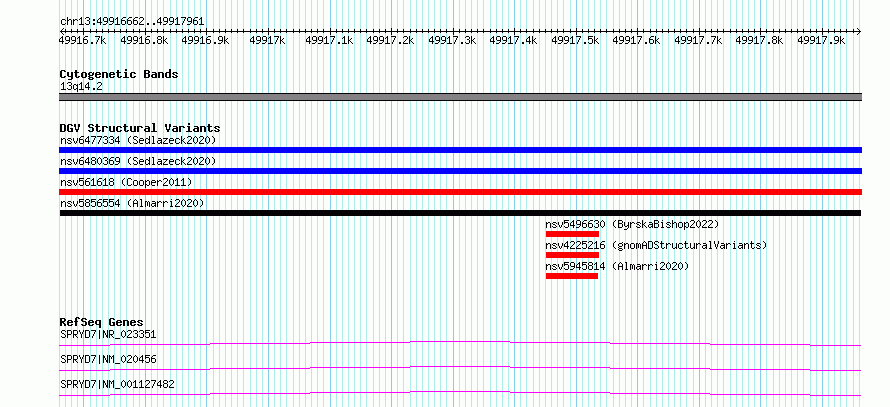
Task: Click ruler position 49917.6k
Action: point(637,40)
